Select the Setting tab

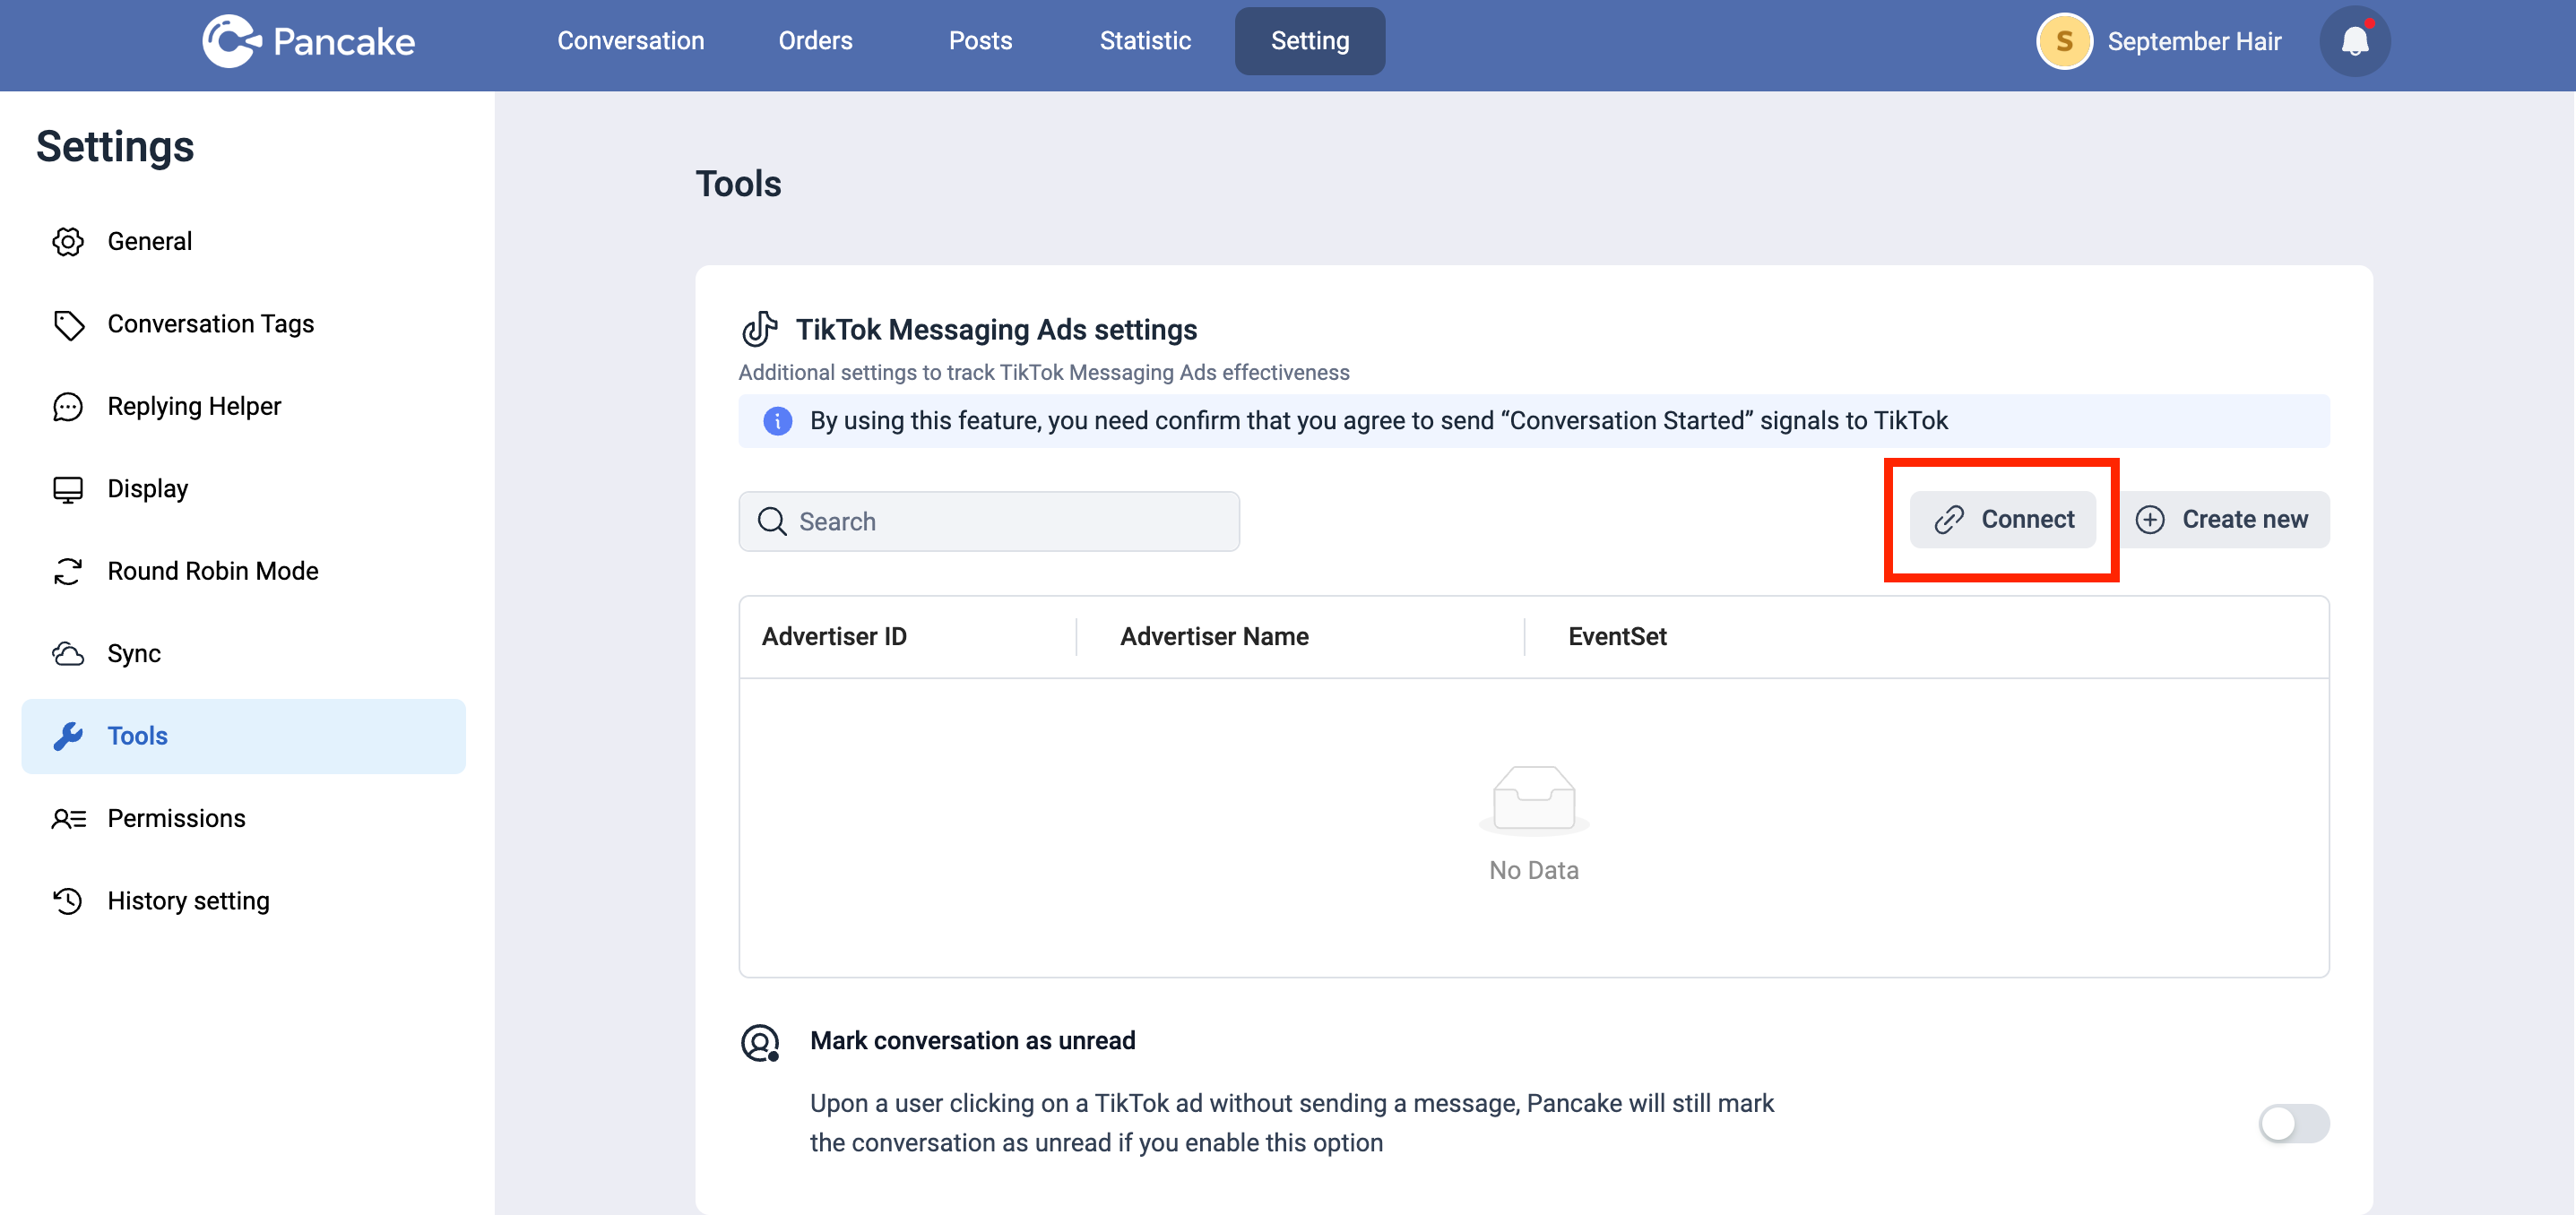1310,41
